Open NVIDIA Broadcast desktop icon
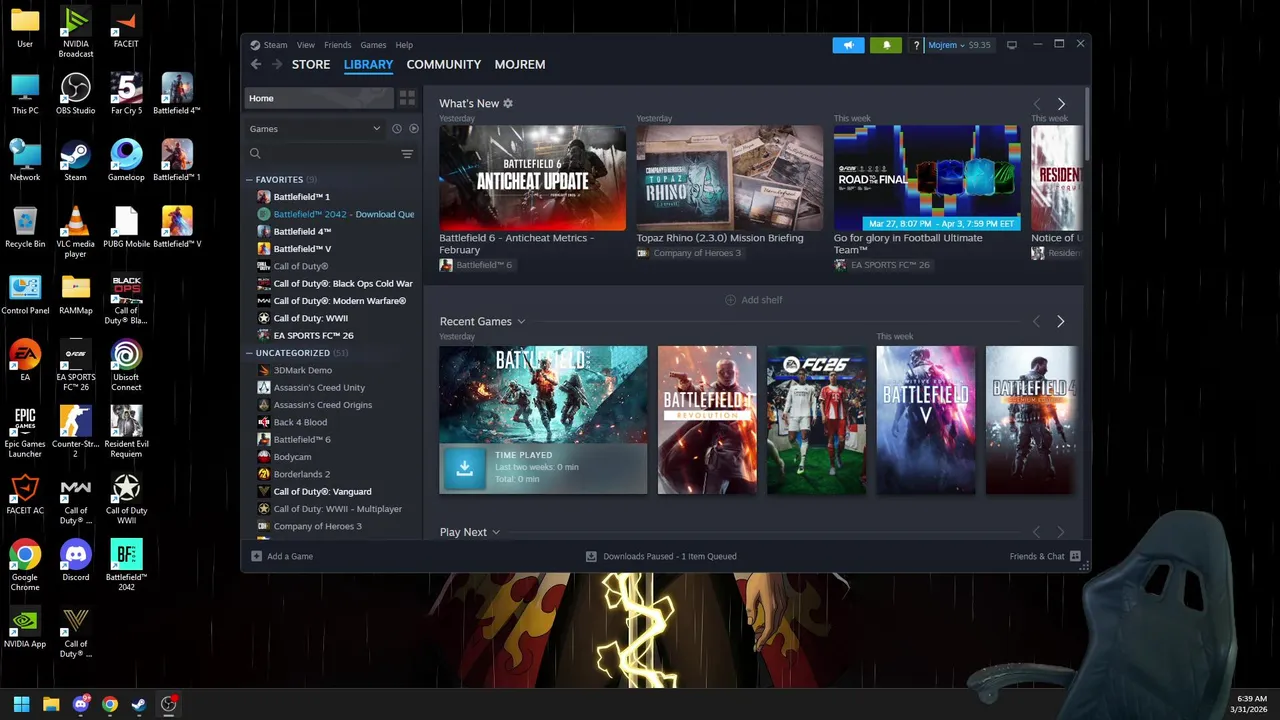Viewport: 1280px width, 720px height. pyautogui.click(x=76, y=31)
